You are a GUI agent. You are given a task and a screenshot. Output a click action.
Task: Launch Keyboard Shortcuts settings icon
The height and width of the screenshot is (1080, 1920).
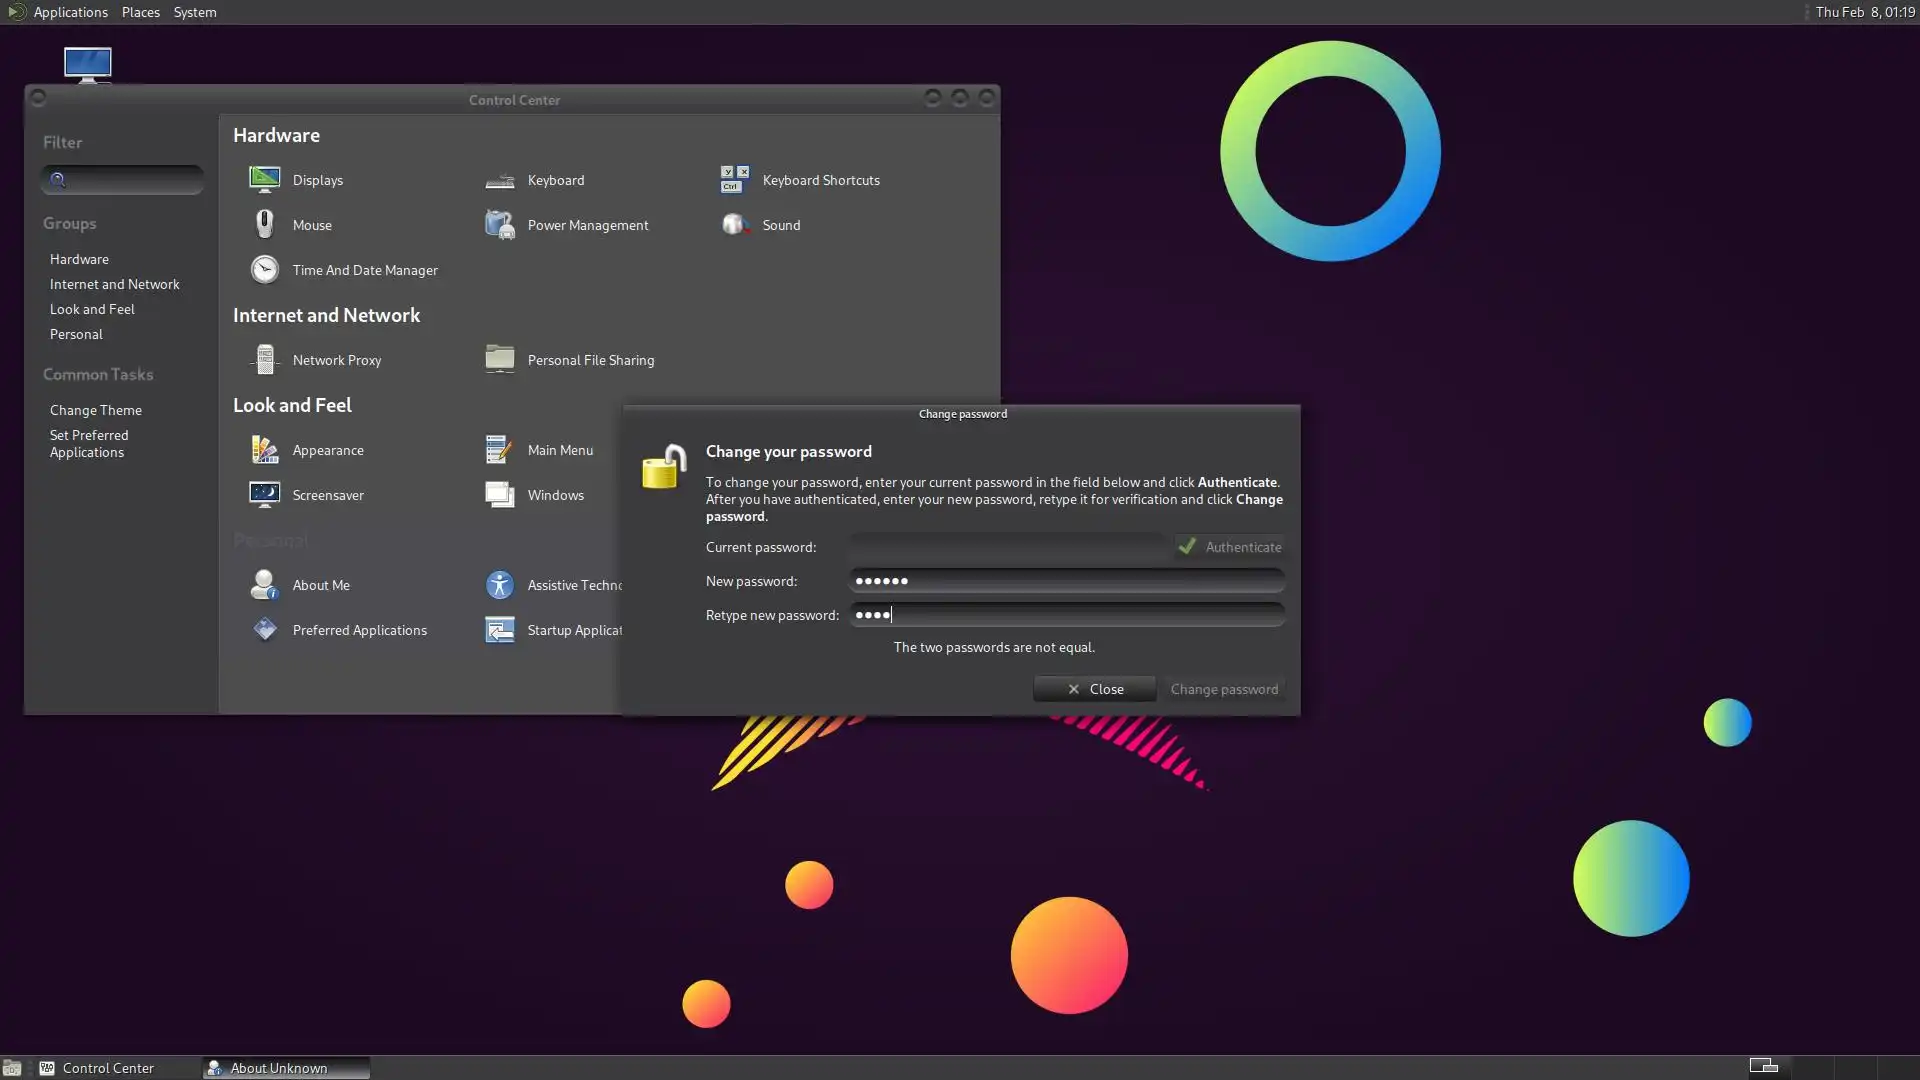(735, 180)
